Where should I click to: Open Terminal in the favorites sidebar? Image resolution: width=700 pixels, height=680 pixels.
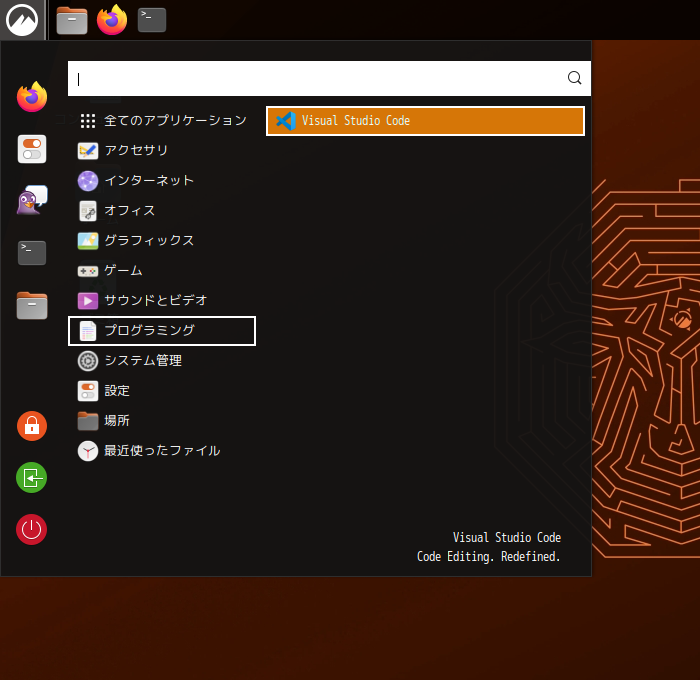click(32, 253)
